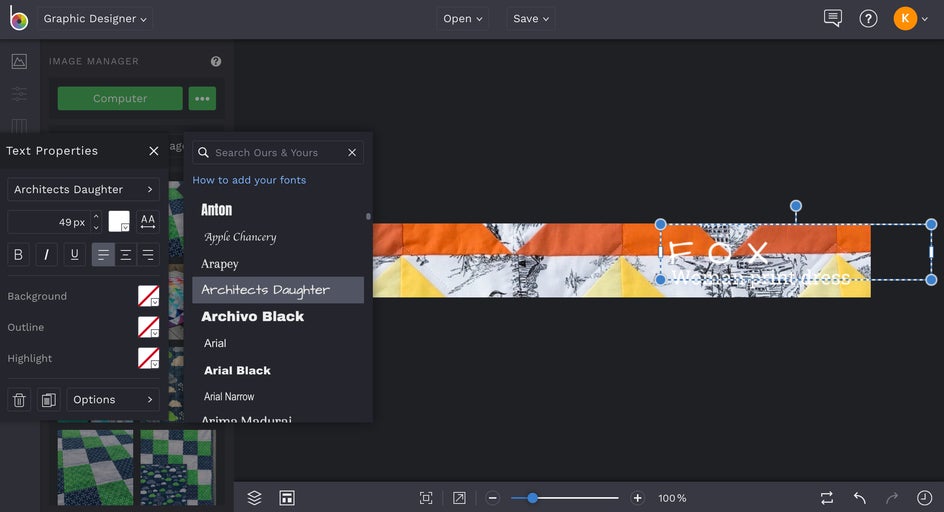Image resolution: width=944 pixels, height=512 pixels.
Task: Align text right
Action: point(148,255)
